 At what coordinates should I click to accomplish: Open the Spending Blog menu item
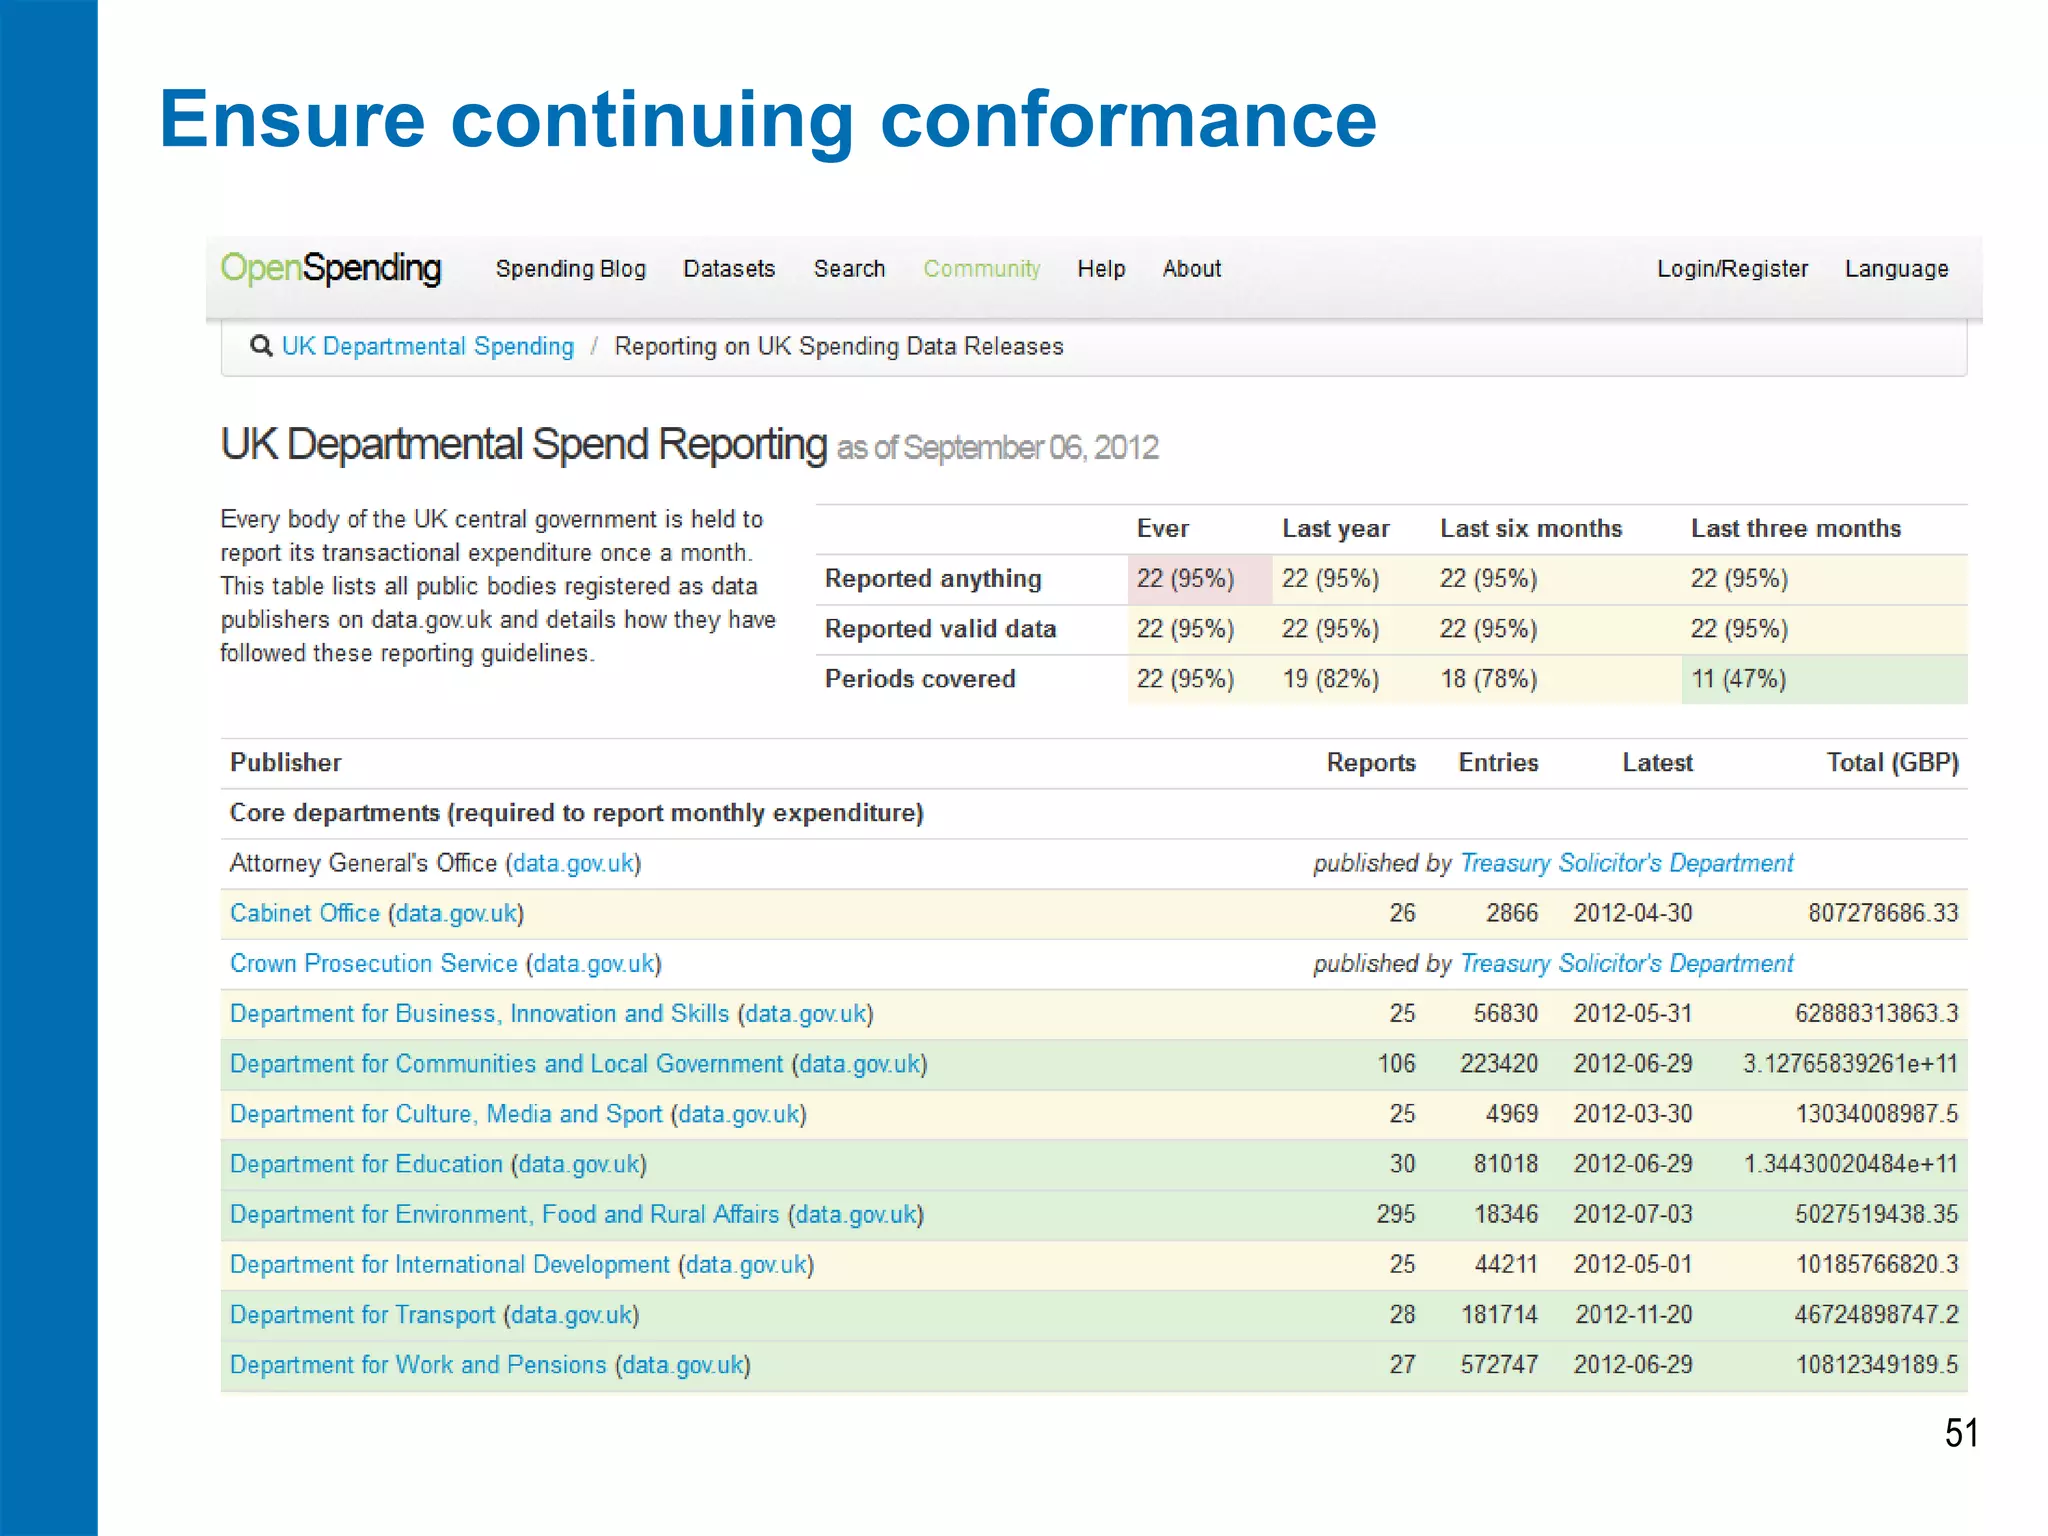click(x=570, y=269)
